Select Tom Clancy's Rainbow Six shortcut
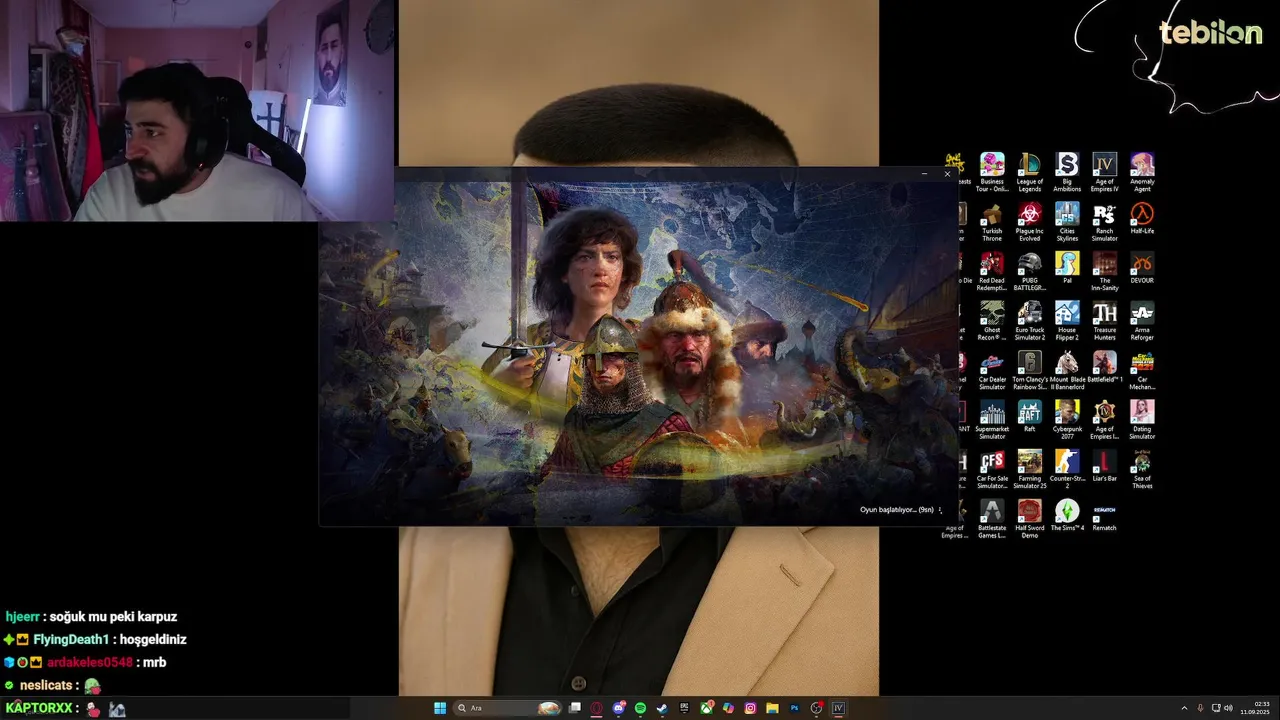Screen dimensions: 1280x720 (1029, 370)
